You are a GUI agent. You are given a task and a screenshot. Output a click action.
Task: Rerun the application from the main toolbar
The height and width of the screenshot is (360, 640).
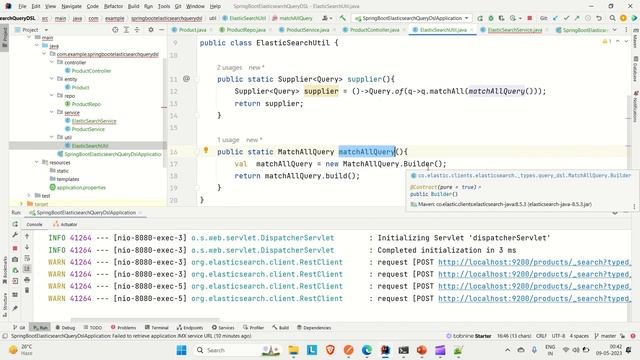[480, 18]
